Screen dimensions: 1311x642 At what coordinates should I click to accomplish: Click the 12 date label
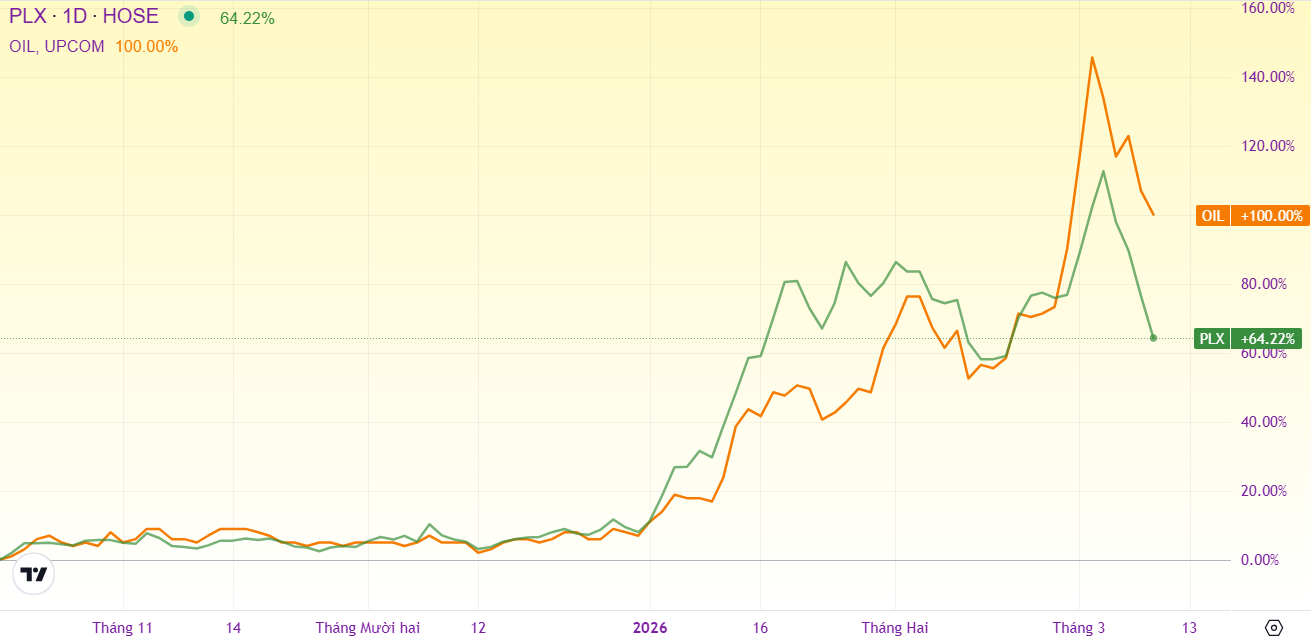(x=478, y=628)
